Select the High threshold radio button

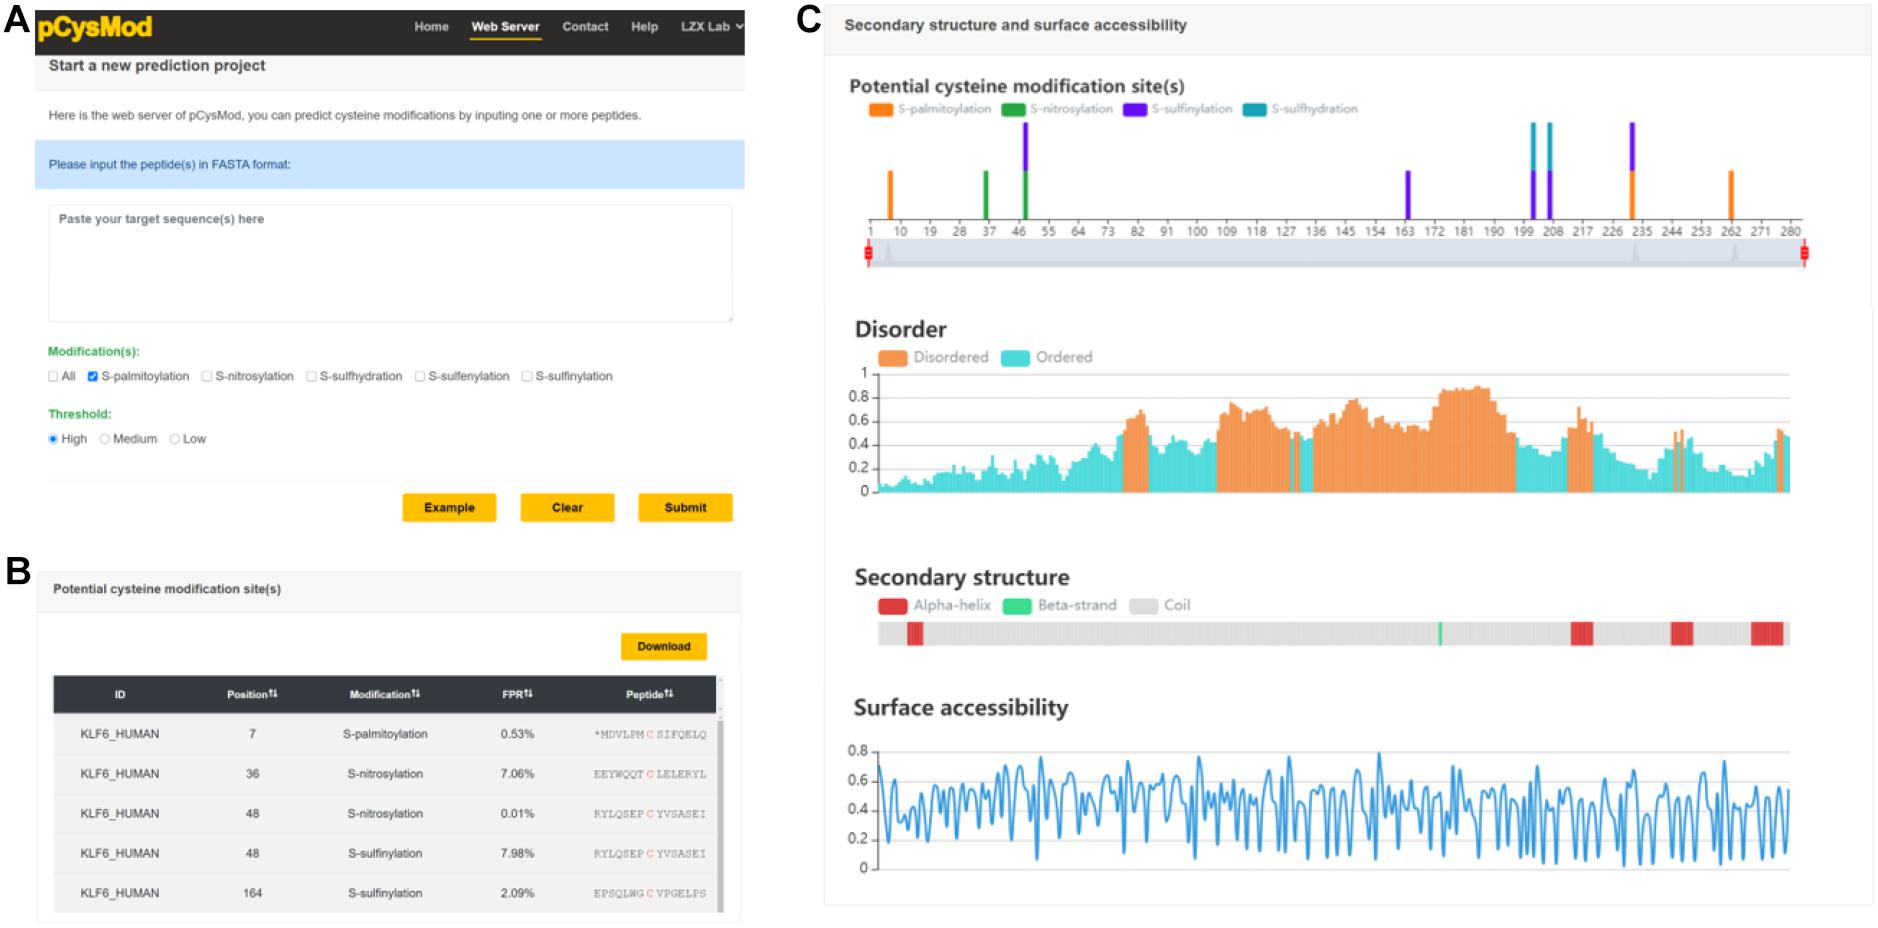[x=53, y=439]
